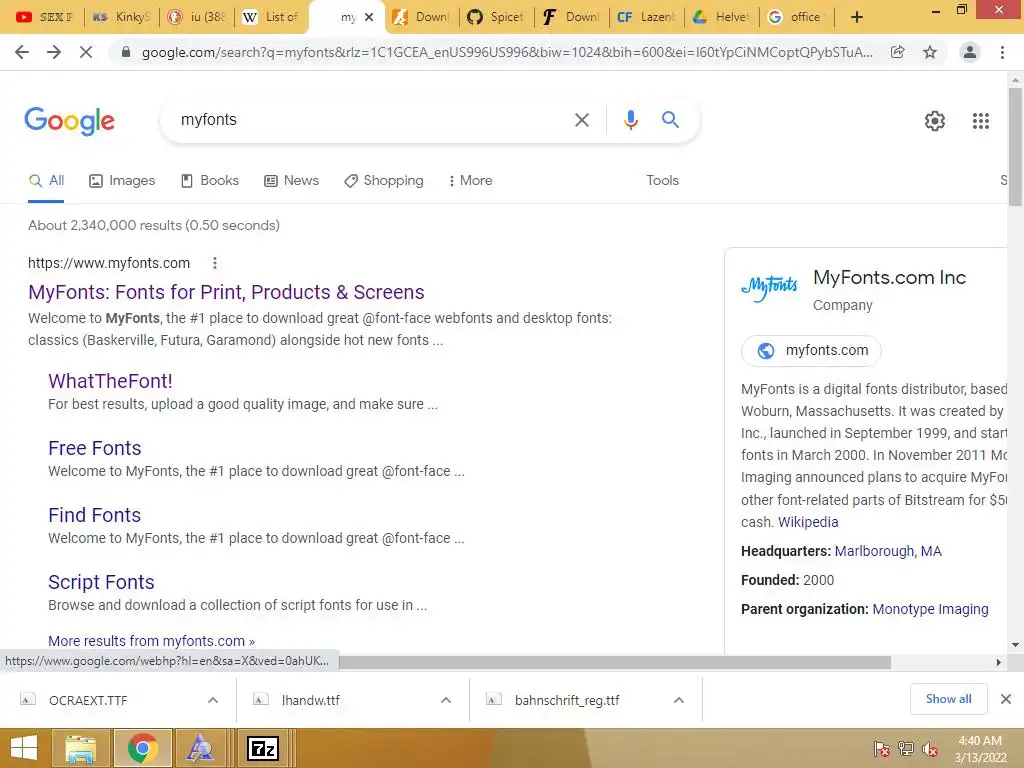
Task: Open the lhandw.ttf downloaded file
Action: [x=311, y=700]
